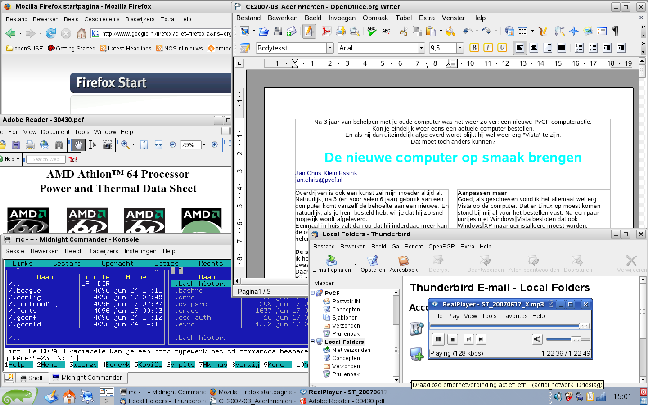Viewport: 648px width, 405px height.
Task: Click the Firefox address bar
Action: [x=161, y=33]
